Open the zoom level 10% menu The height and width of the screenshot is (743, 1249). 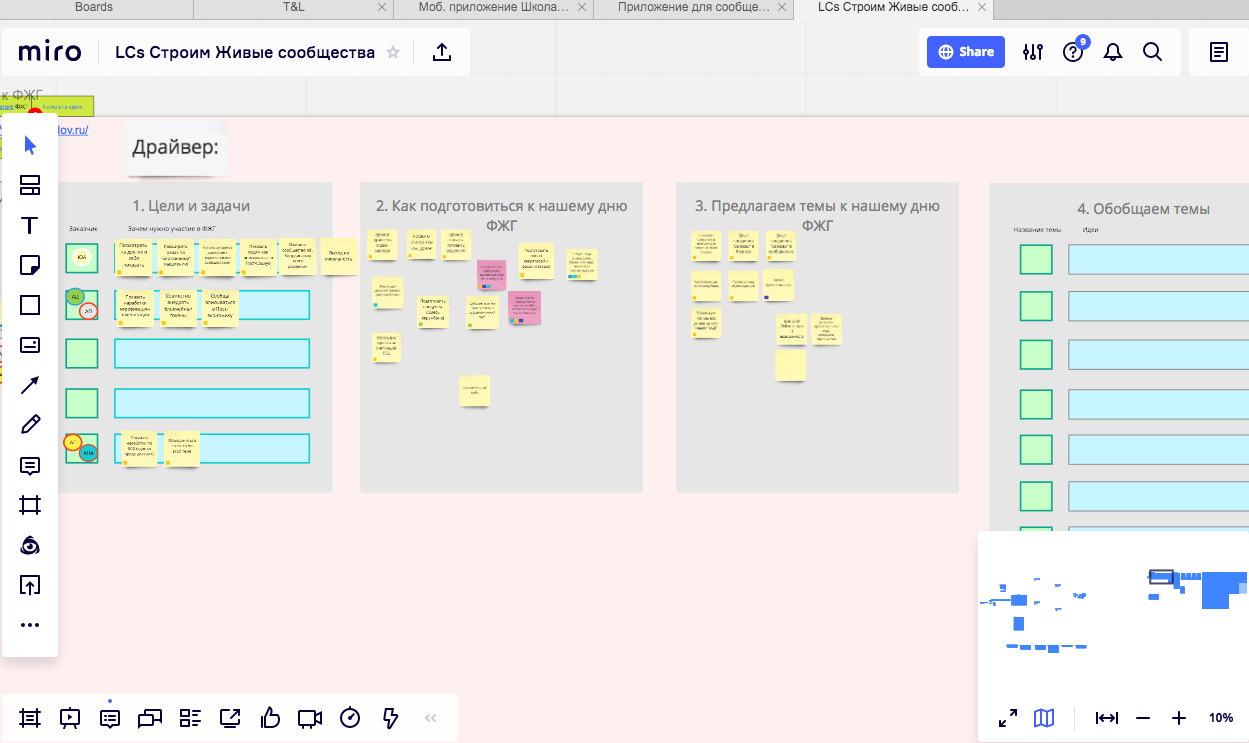1221,718
